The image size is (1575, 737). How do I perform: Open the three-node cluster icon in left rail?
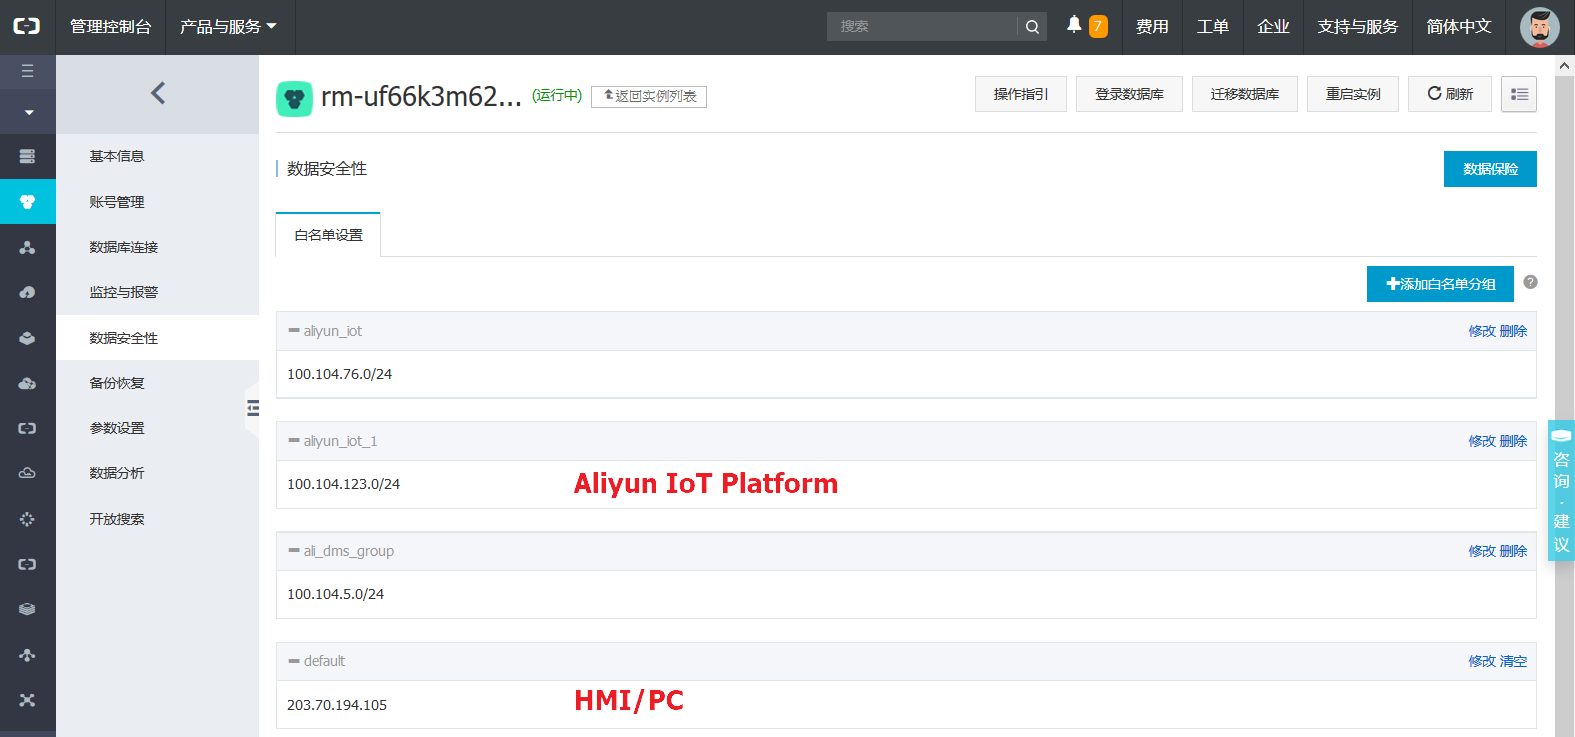coord(27,247)
